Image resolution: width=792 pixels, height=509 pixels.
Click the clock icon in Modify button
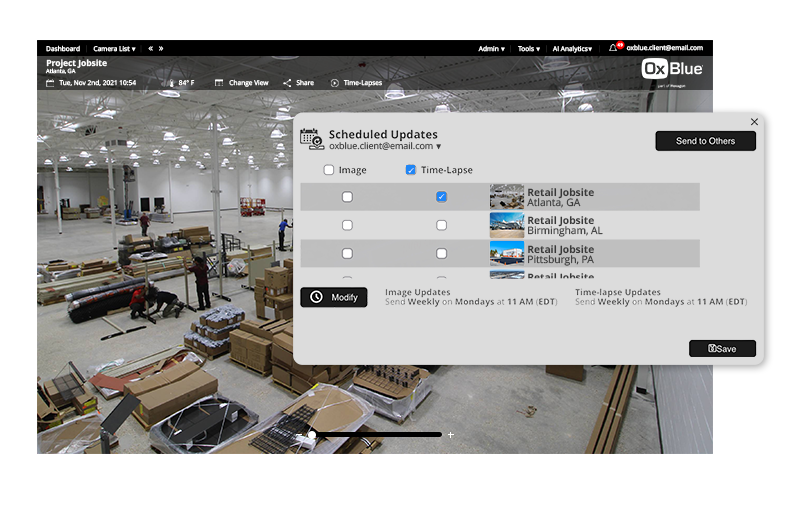[x=316, y=297]
